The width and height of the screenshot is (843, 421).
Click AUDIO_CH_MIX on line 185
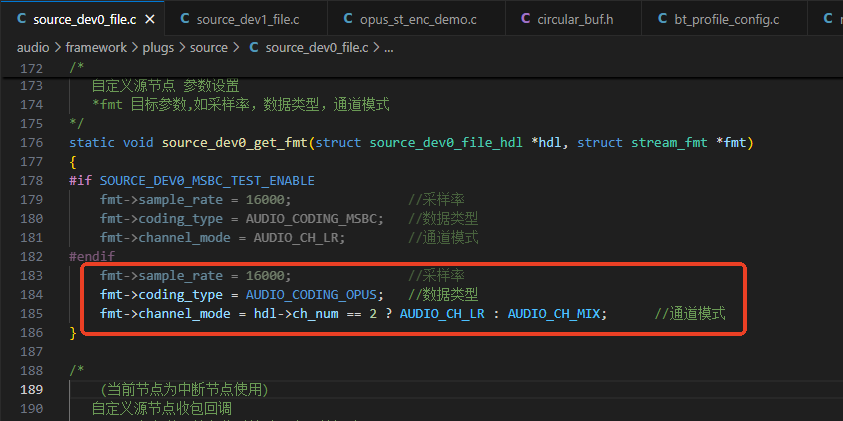[x=554, y=313]
